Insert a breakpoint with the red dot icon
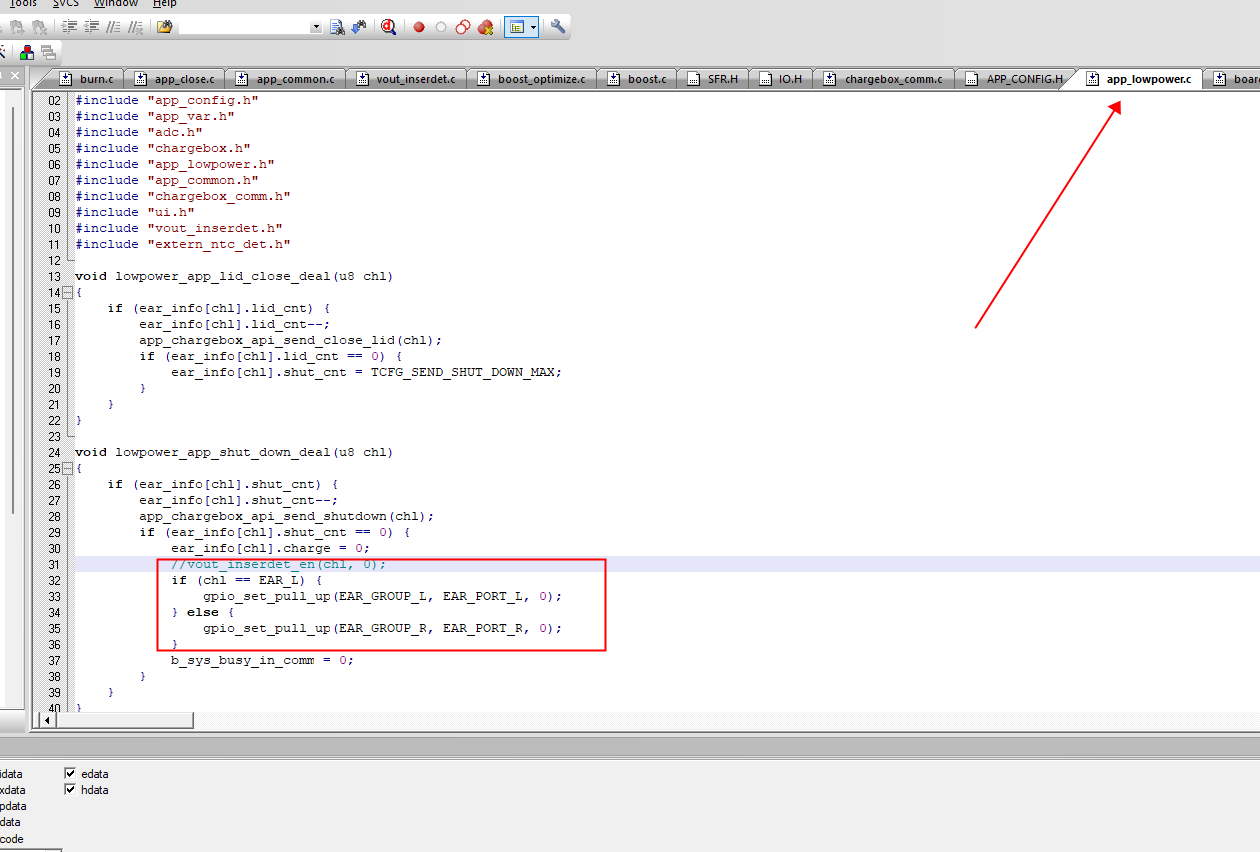 click(419, 27)
